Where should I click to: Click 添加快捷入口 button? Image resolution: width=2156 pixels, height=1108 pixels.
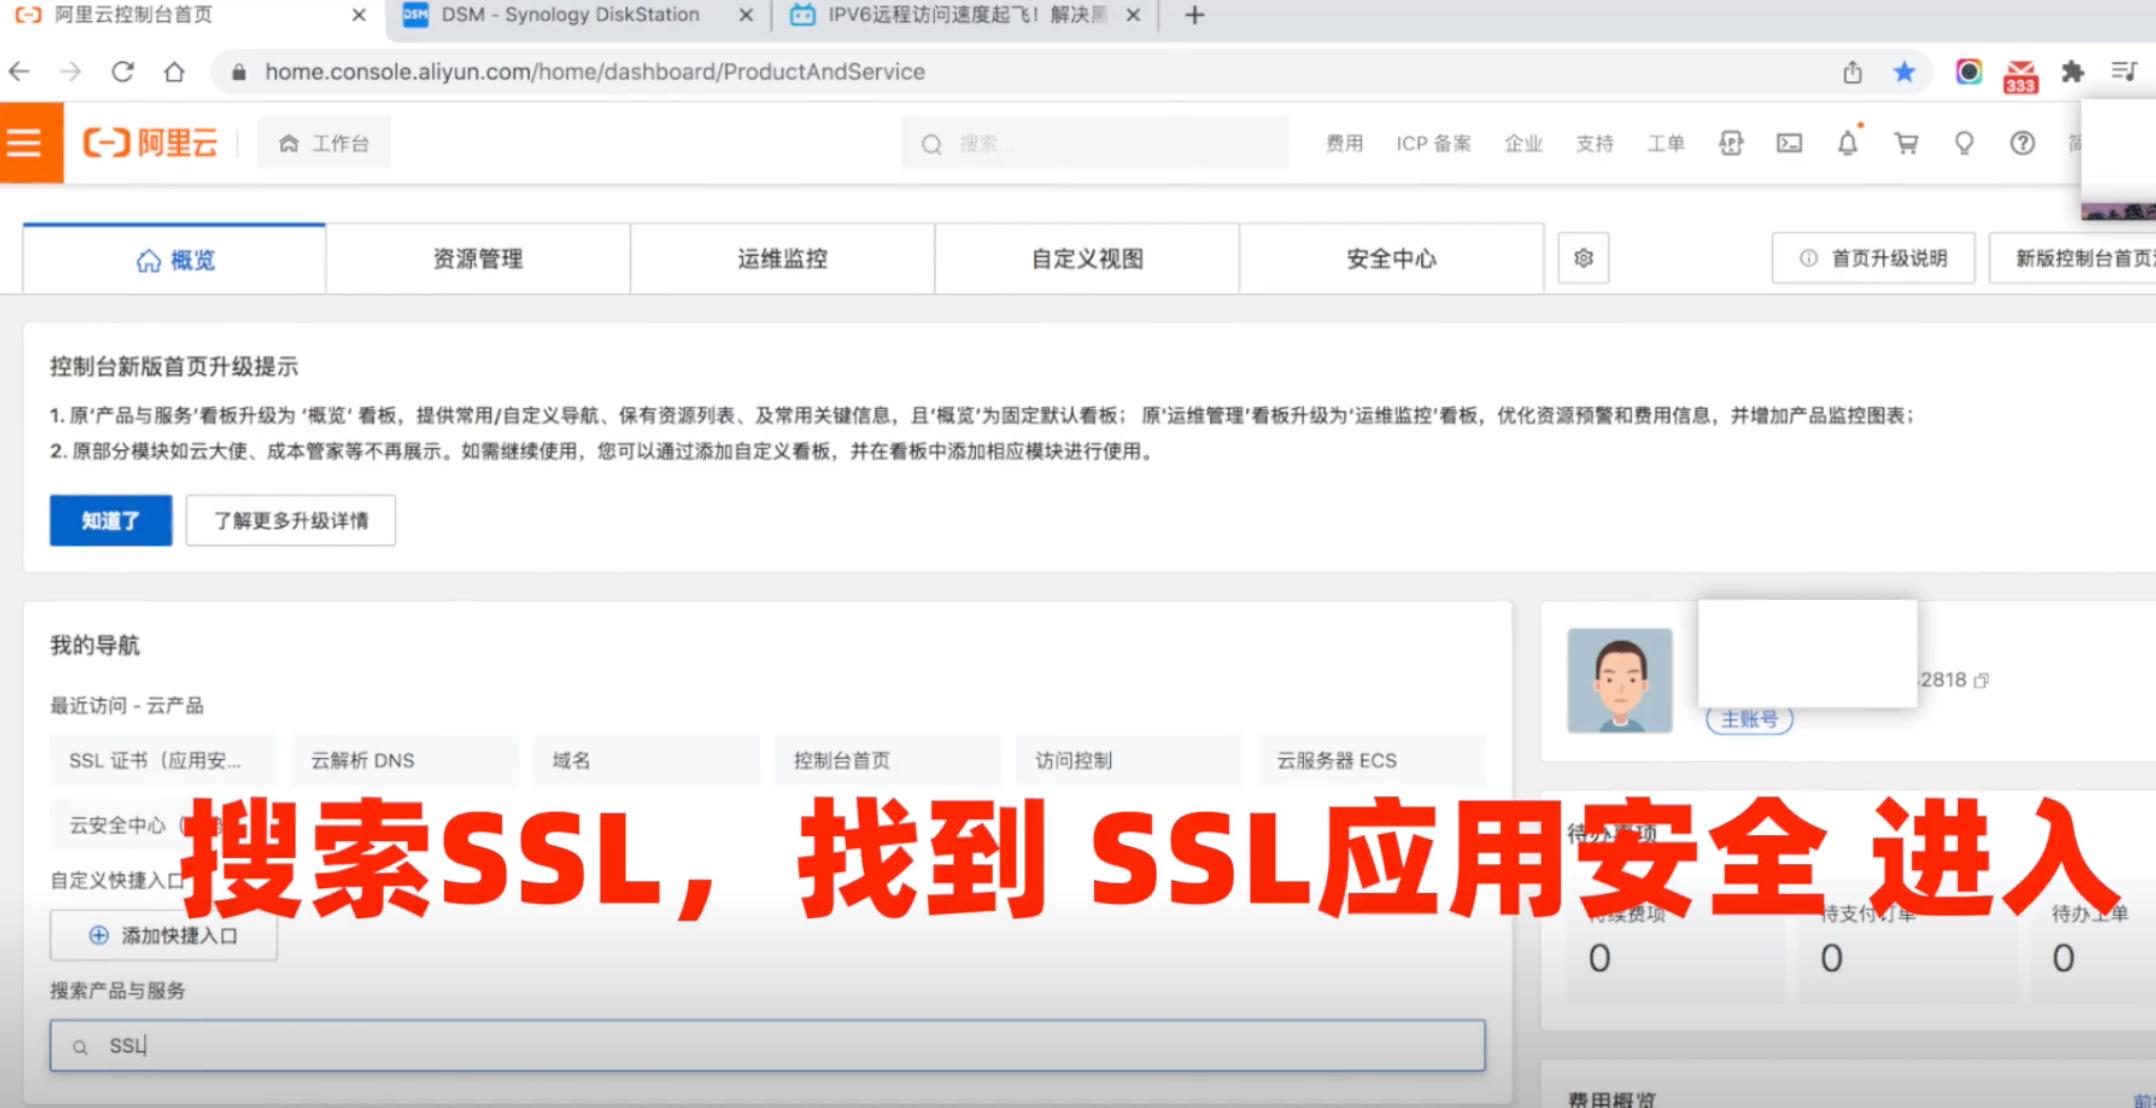(x=164, y=935)
